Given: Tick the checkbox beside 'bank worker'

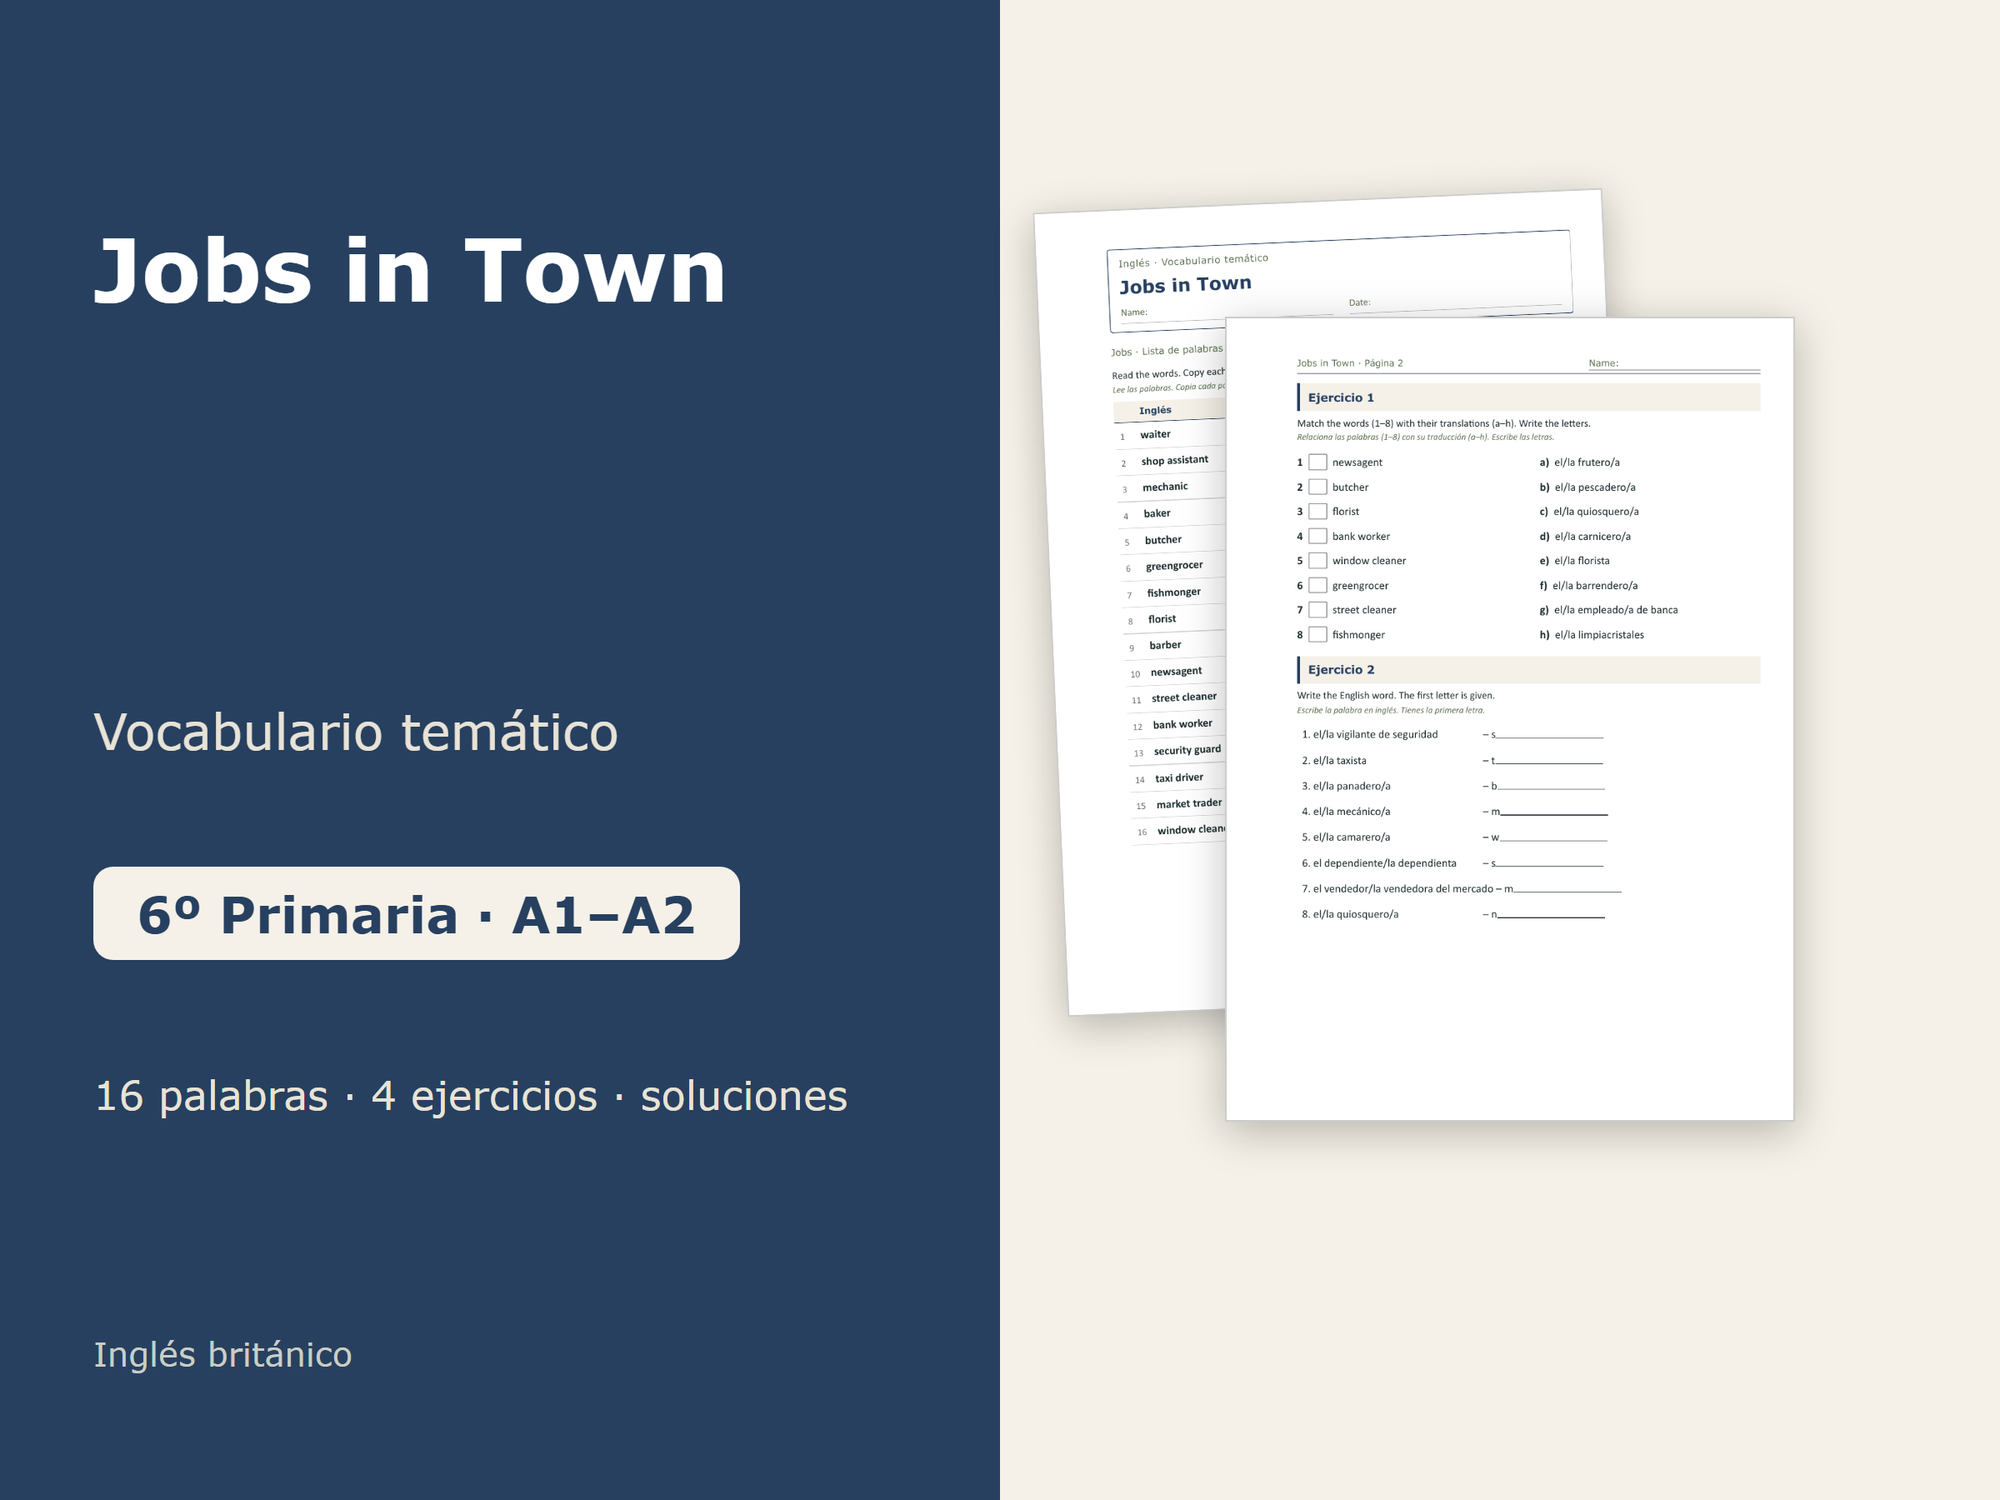Looking at the screenshot, I should pos(1318,536).
